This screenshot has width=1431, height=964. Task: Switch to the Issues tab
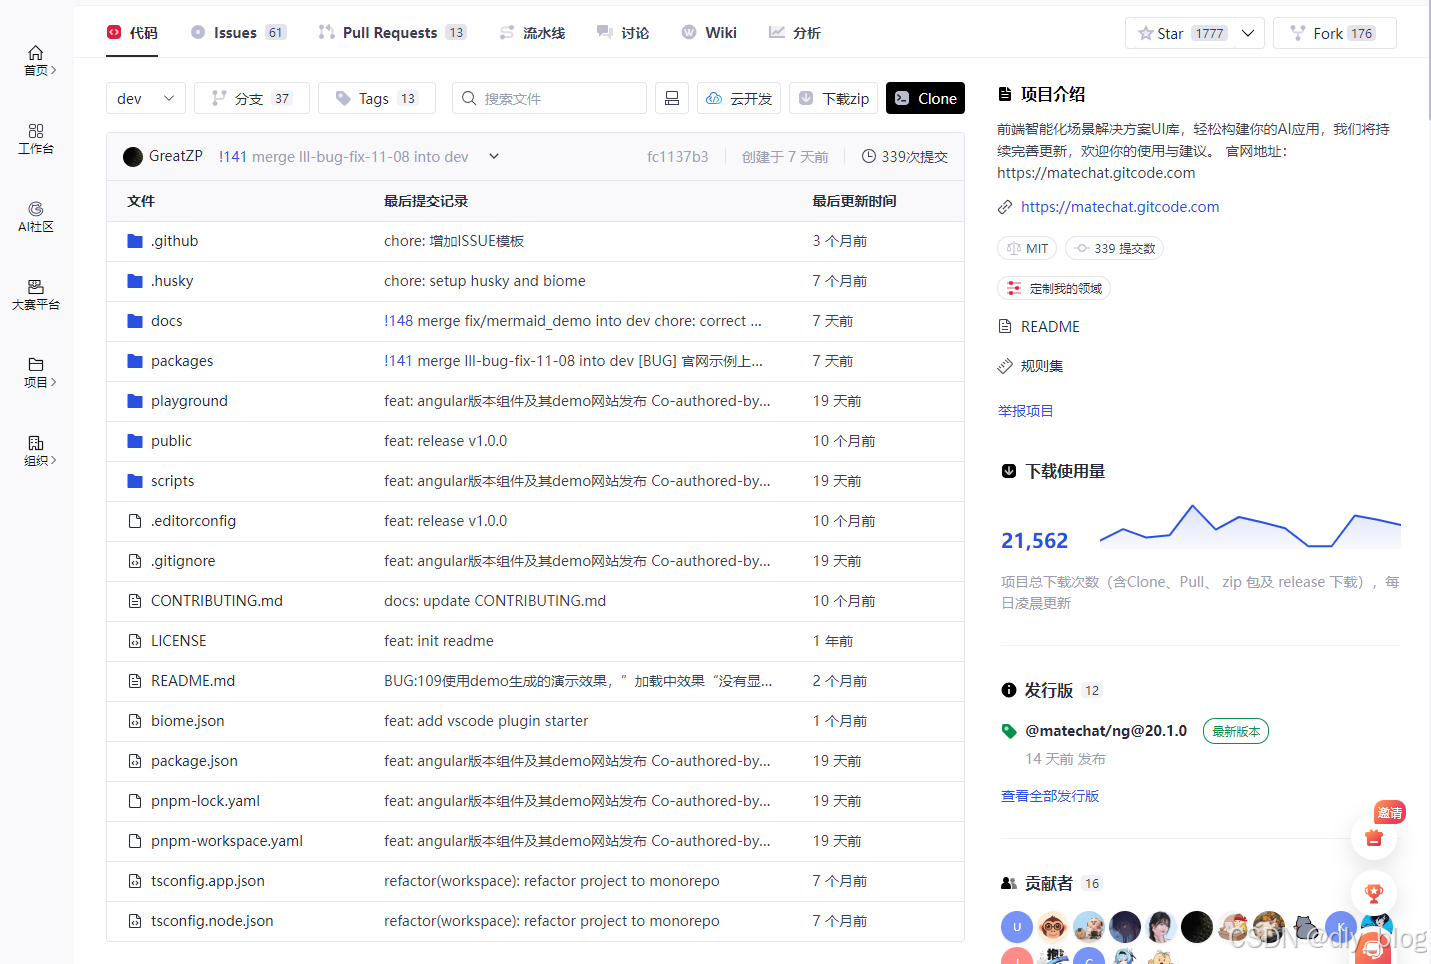[x=238, y=33]
